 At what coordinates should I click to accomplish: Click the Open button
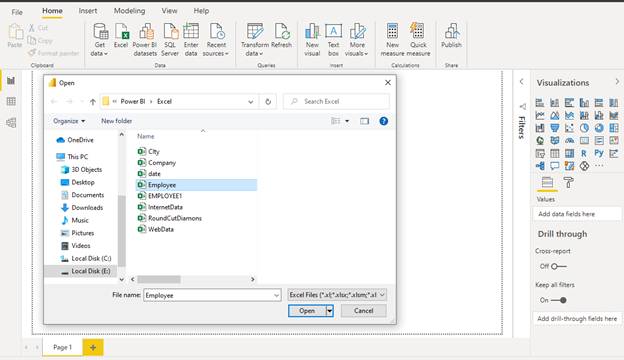(307, 311)
